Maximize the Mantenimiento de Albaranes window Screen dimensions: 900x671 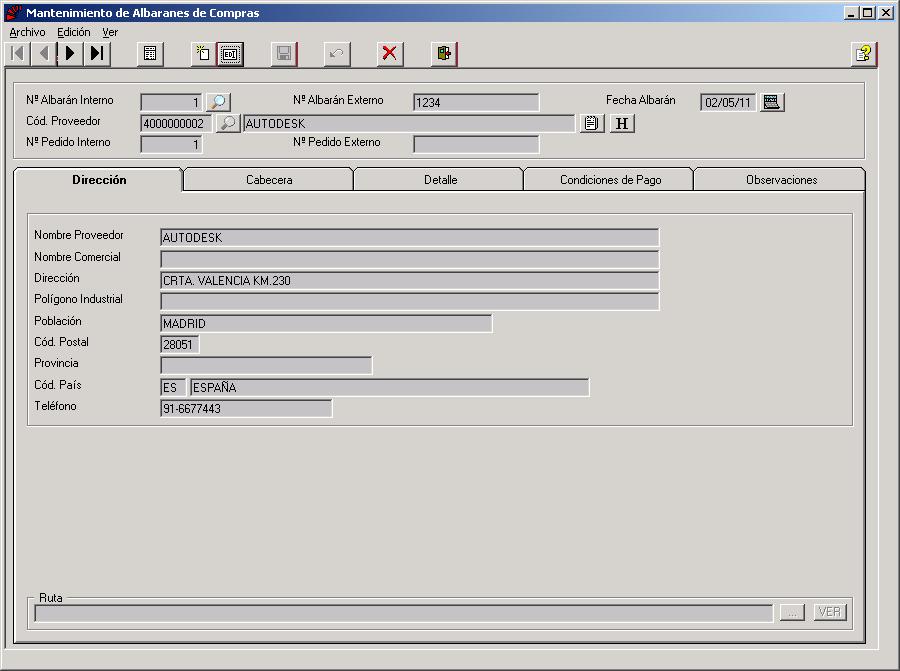pyautogui.click(x=868, y=13)
